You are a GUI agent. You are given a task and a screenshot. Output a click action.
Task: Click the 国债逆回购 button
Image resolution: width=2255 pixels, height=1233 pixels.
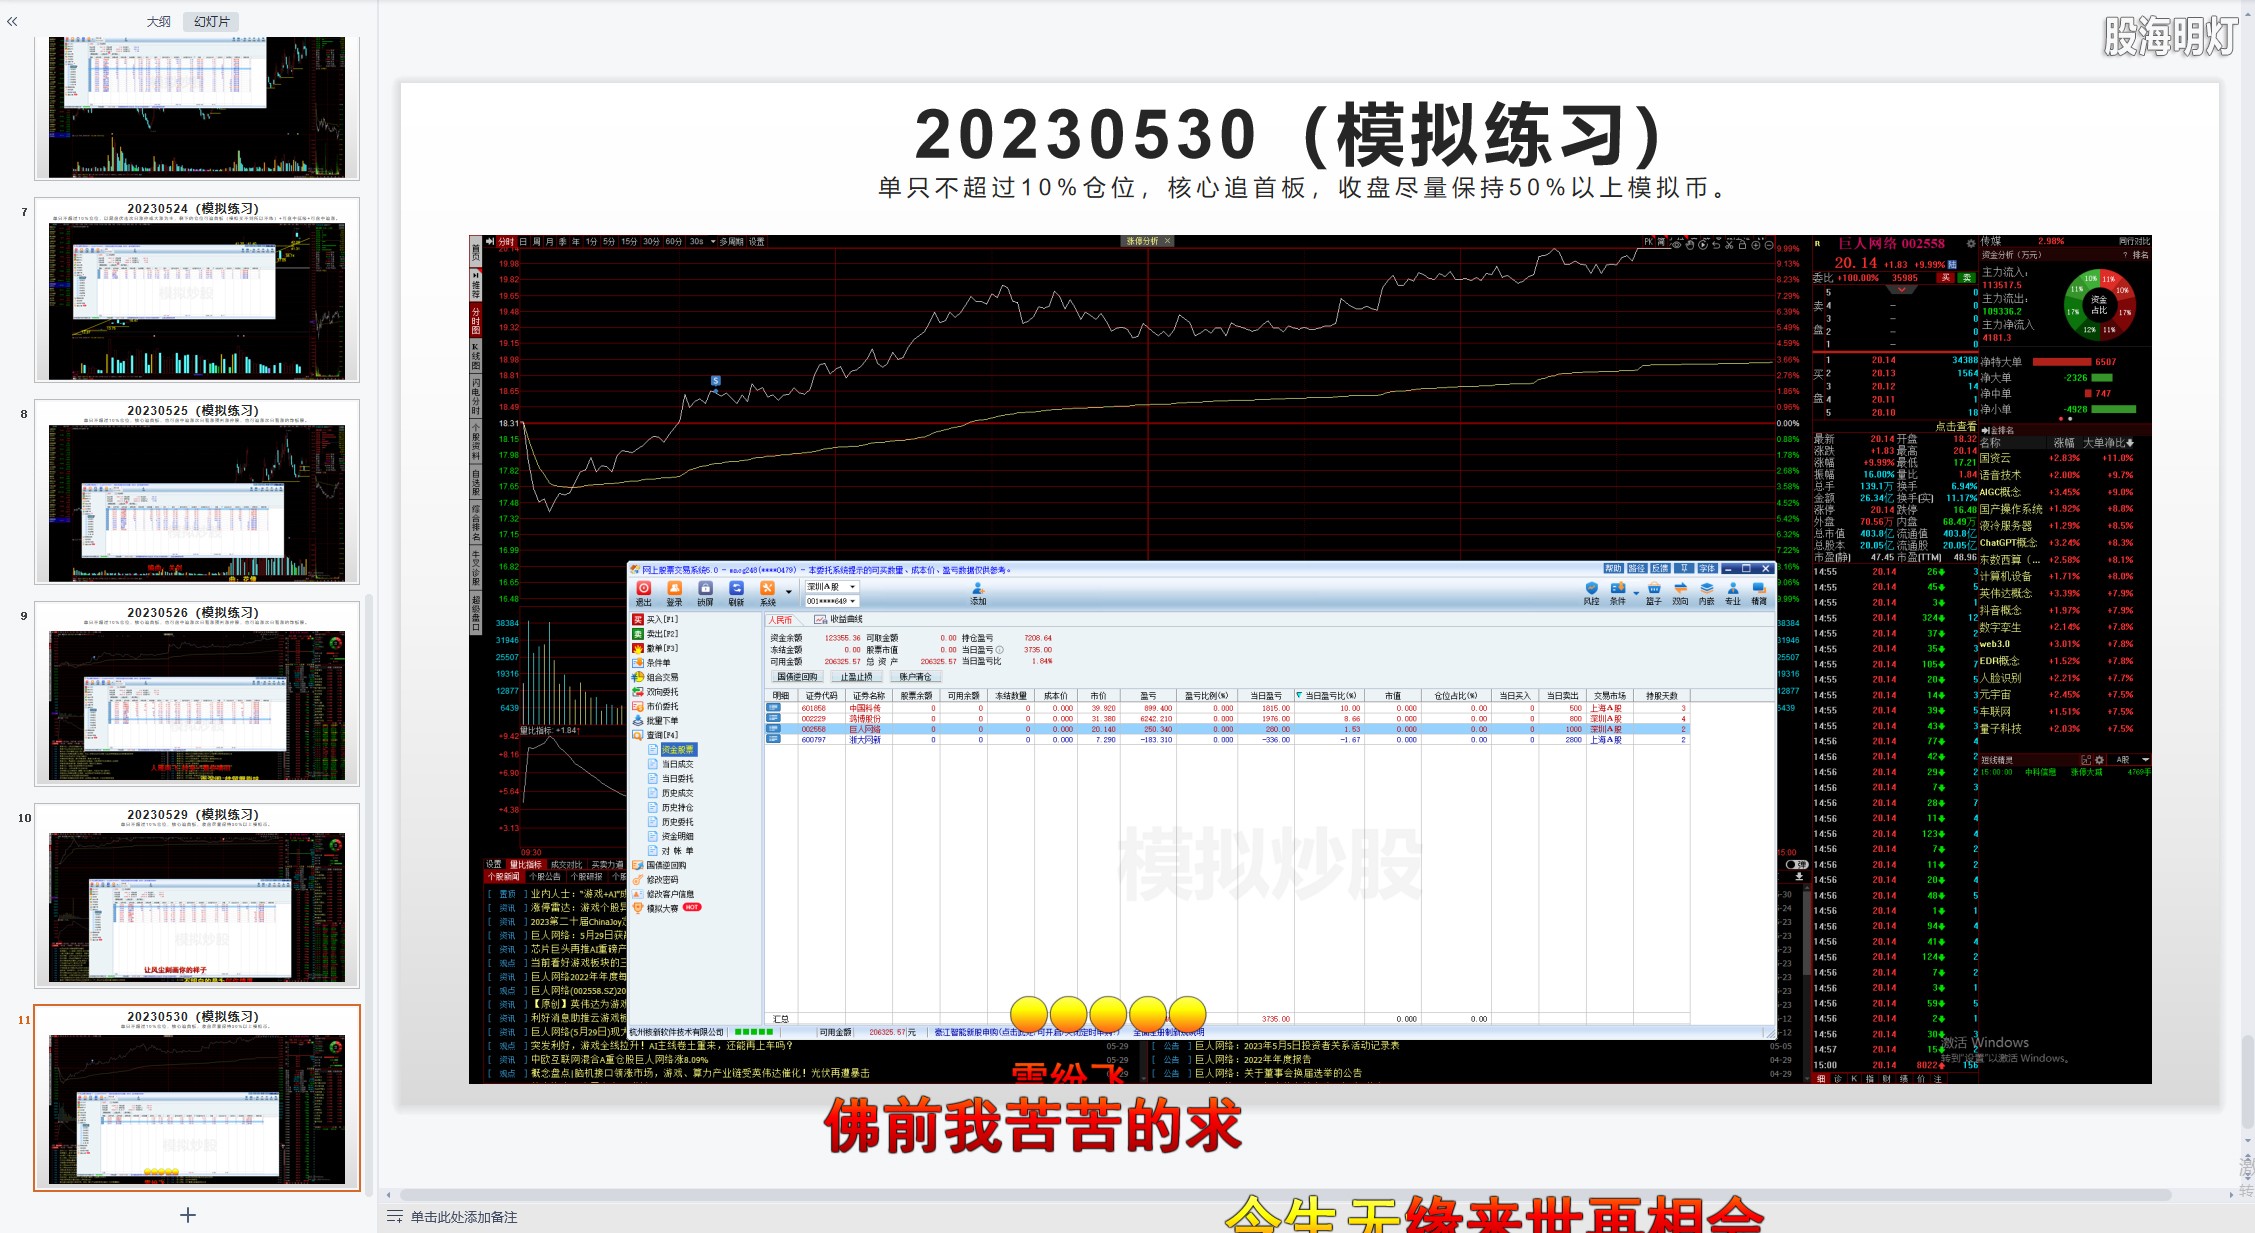(798, 677)
